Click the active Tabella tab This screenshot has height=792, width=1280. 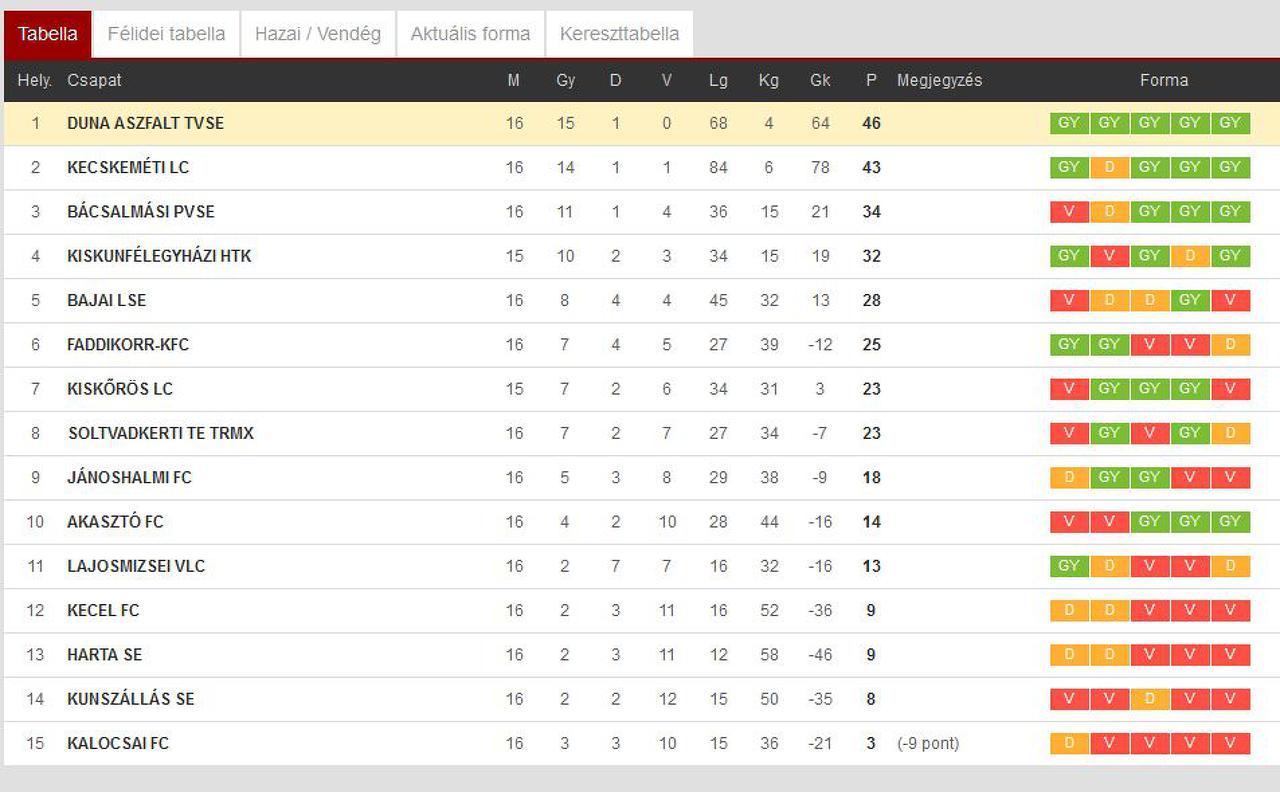click(48, 34)
